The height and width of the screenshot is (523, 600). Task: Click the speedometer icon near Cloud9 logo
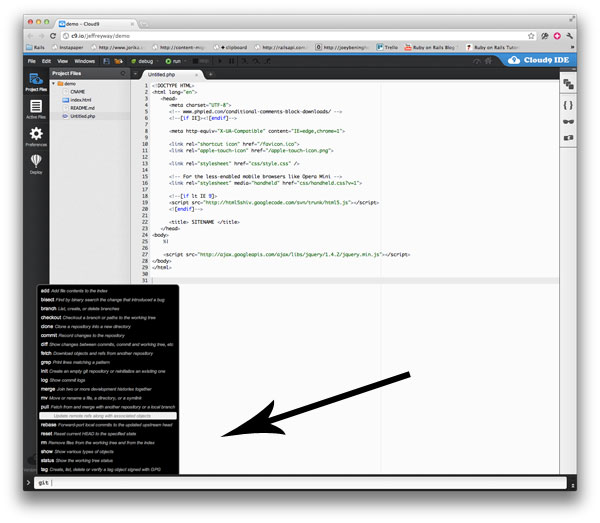(476, 61)
